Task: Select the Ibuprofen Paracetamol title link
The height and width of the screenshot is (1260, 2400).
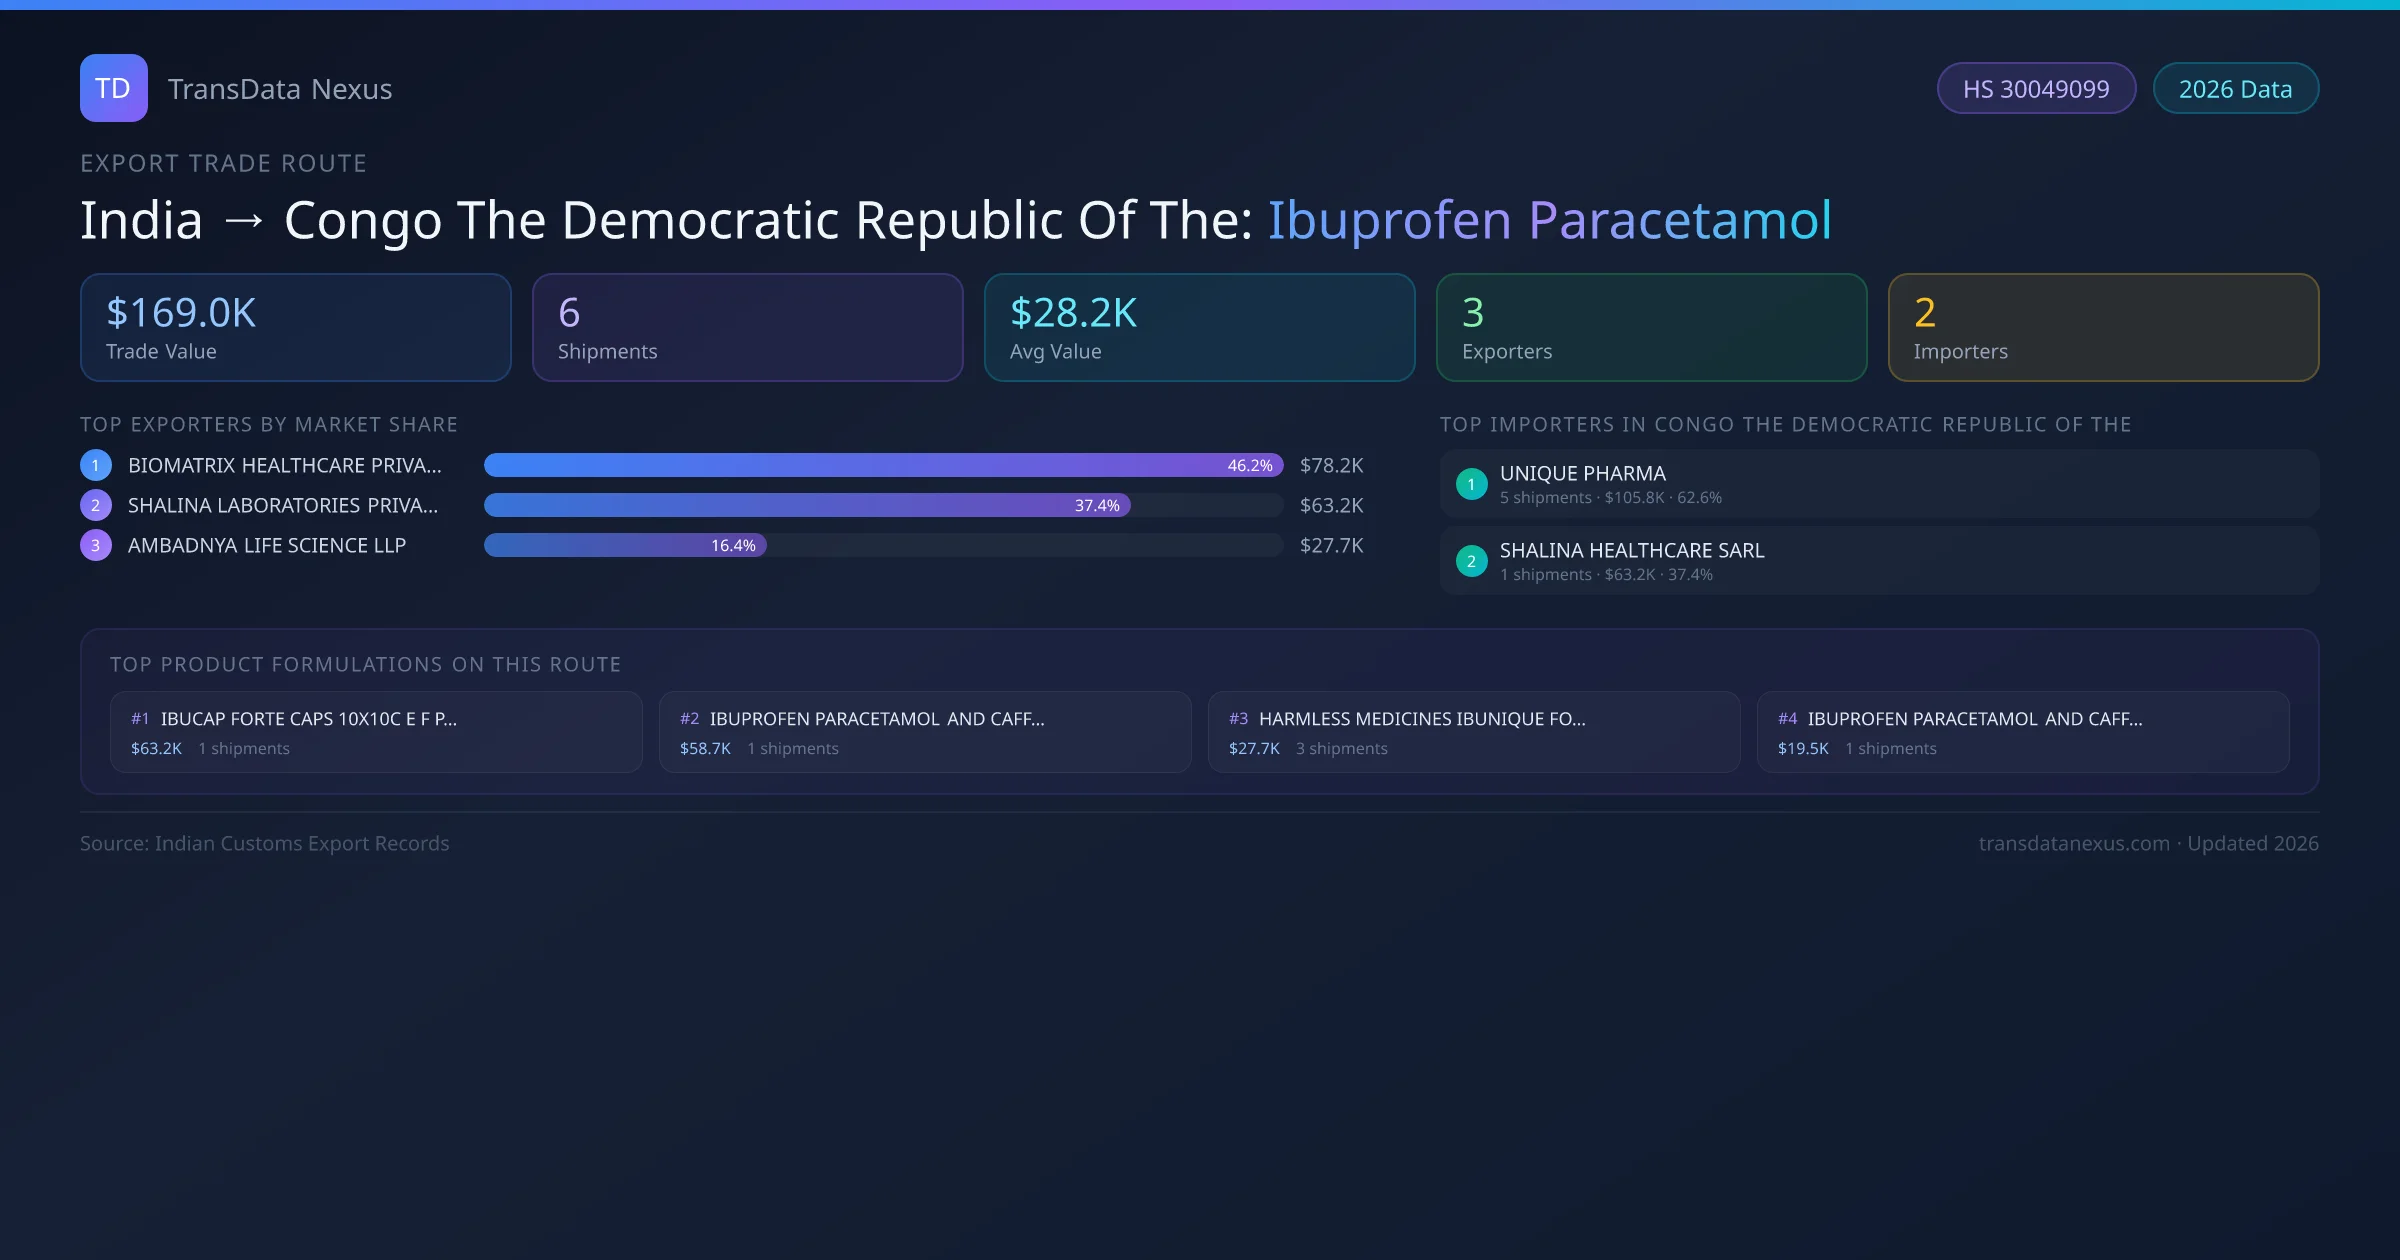Action: (x=1549, y=220)
